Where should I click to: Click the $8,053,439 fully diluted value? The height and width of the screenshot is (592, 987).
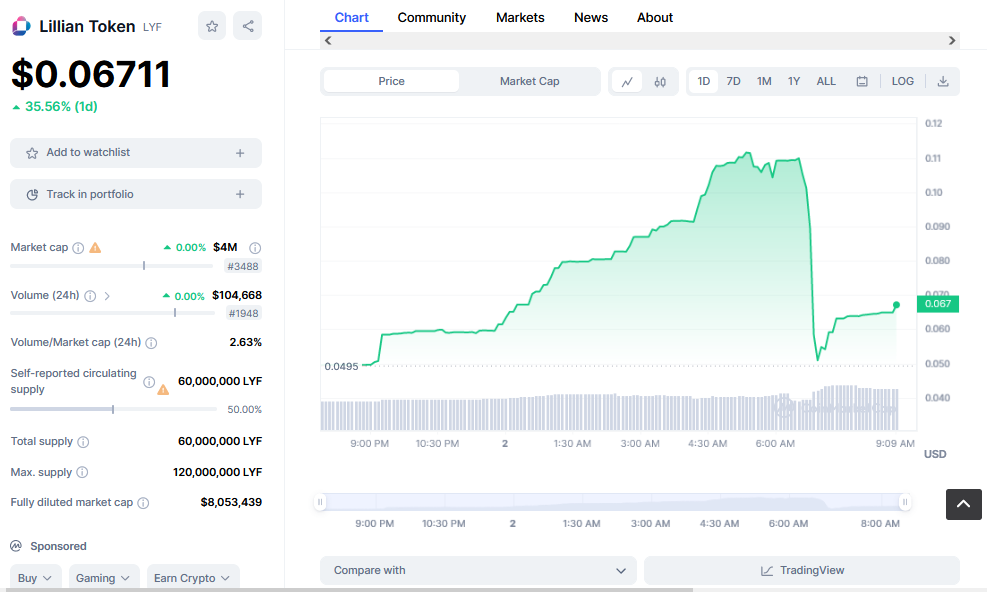pyautogui.click(x=231, y=503)
